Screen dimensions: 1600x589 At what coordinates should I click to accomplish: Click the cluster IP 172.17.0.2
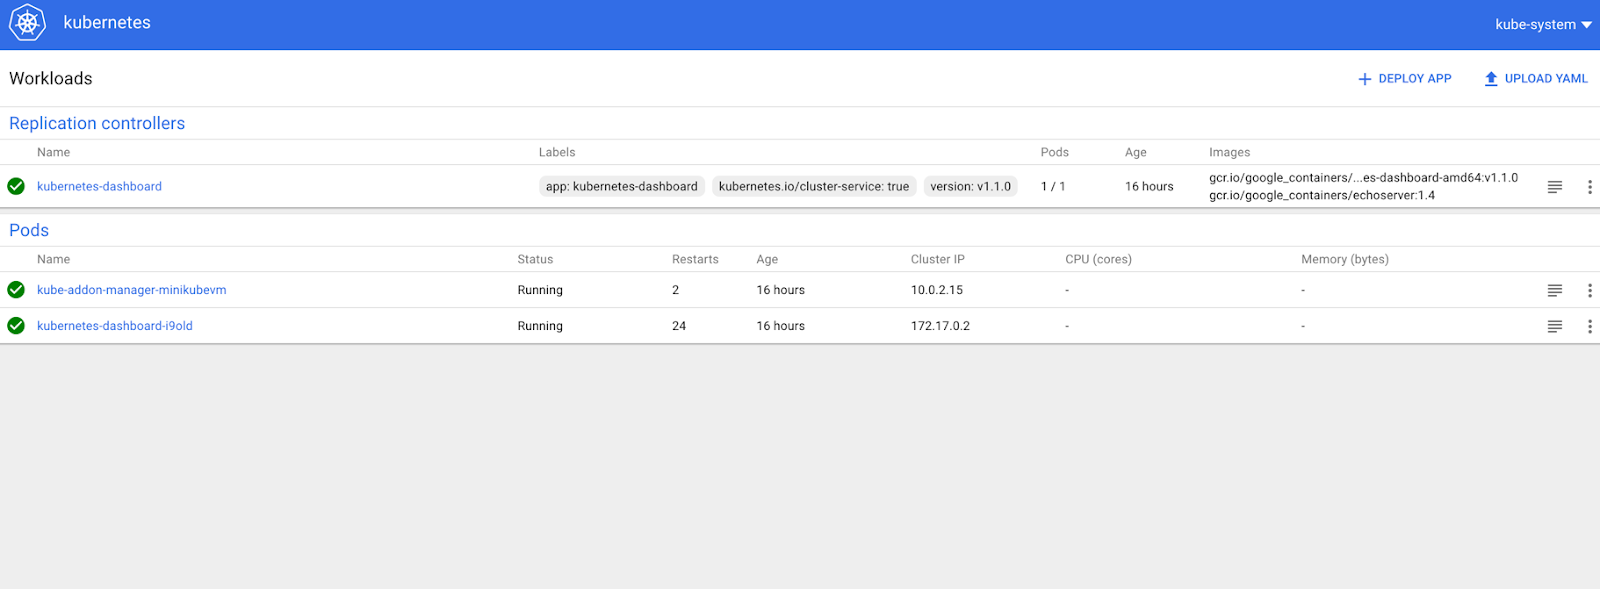pyautogui.click(x=940, y=326)
